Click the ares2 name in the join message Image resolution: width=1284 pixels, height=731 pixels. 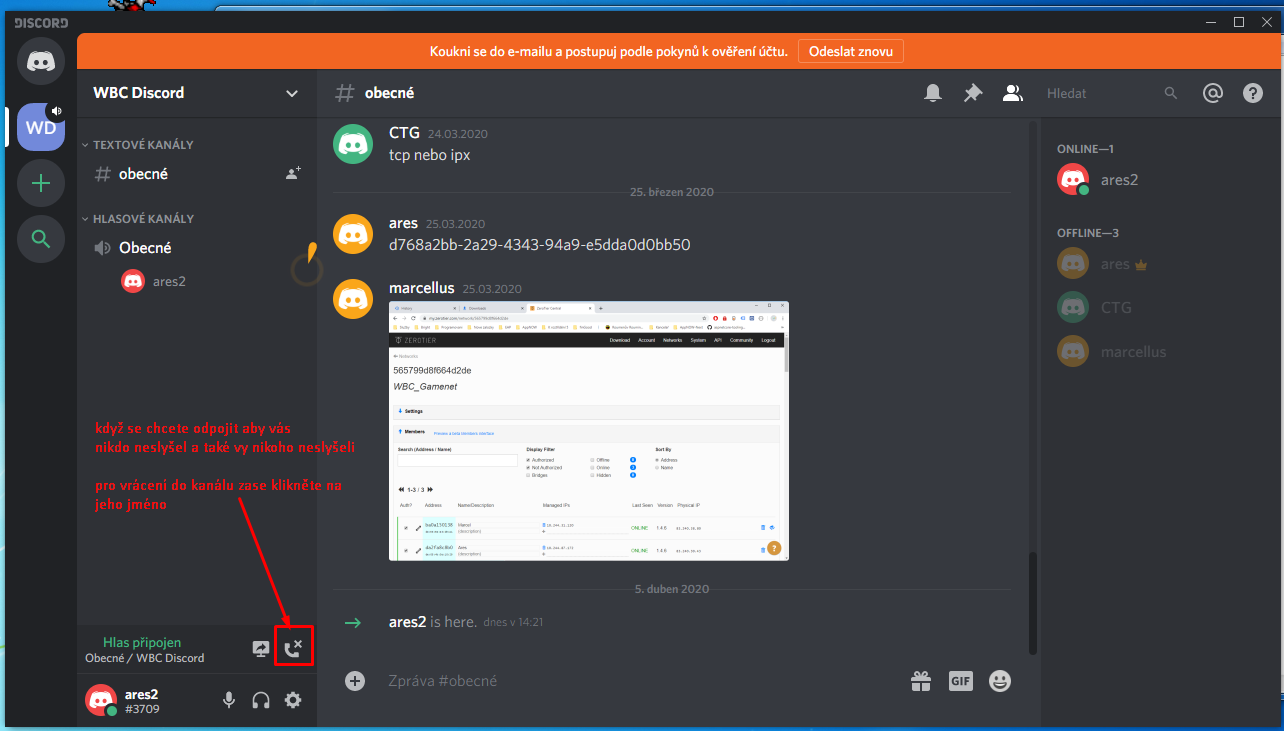coord(407,622)
